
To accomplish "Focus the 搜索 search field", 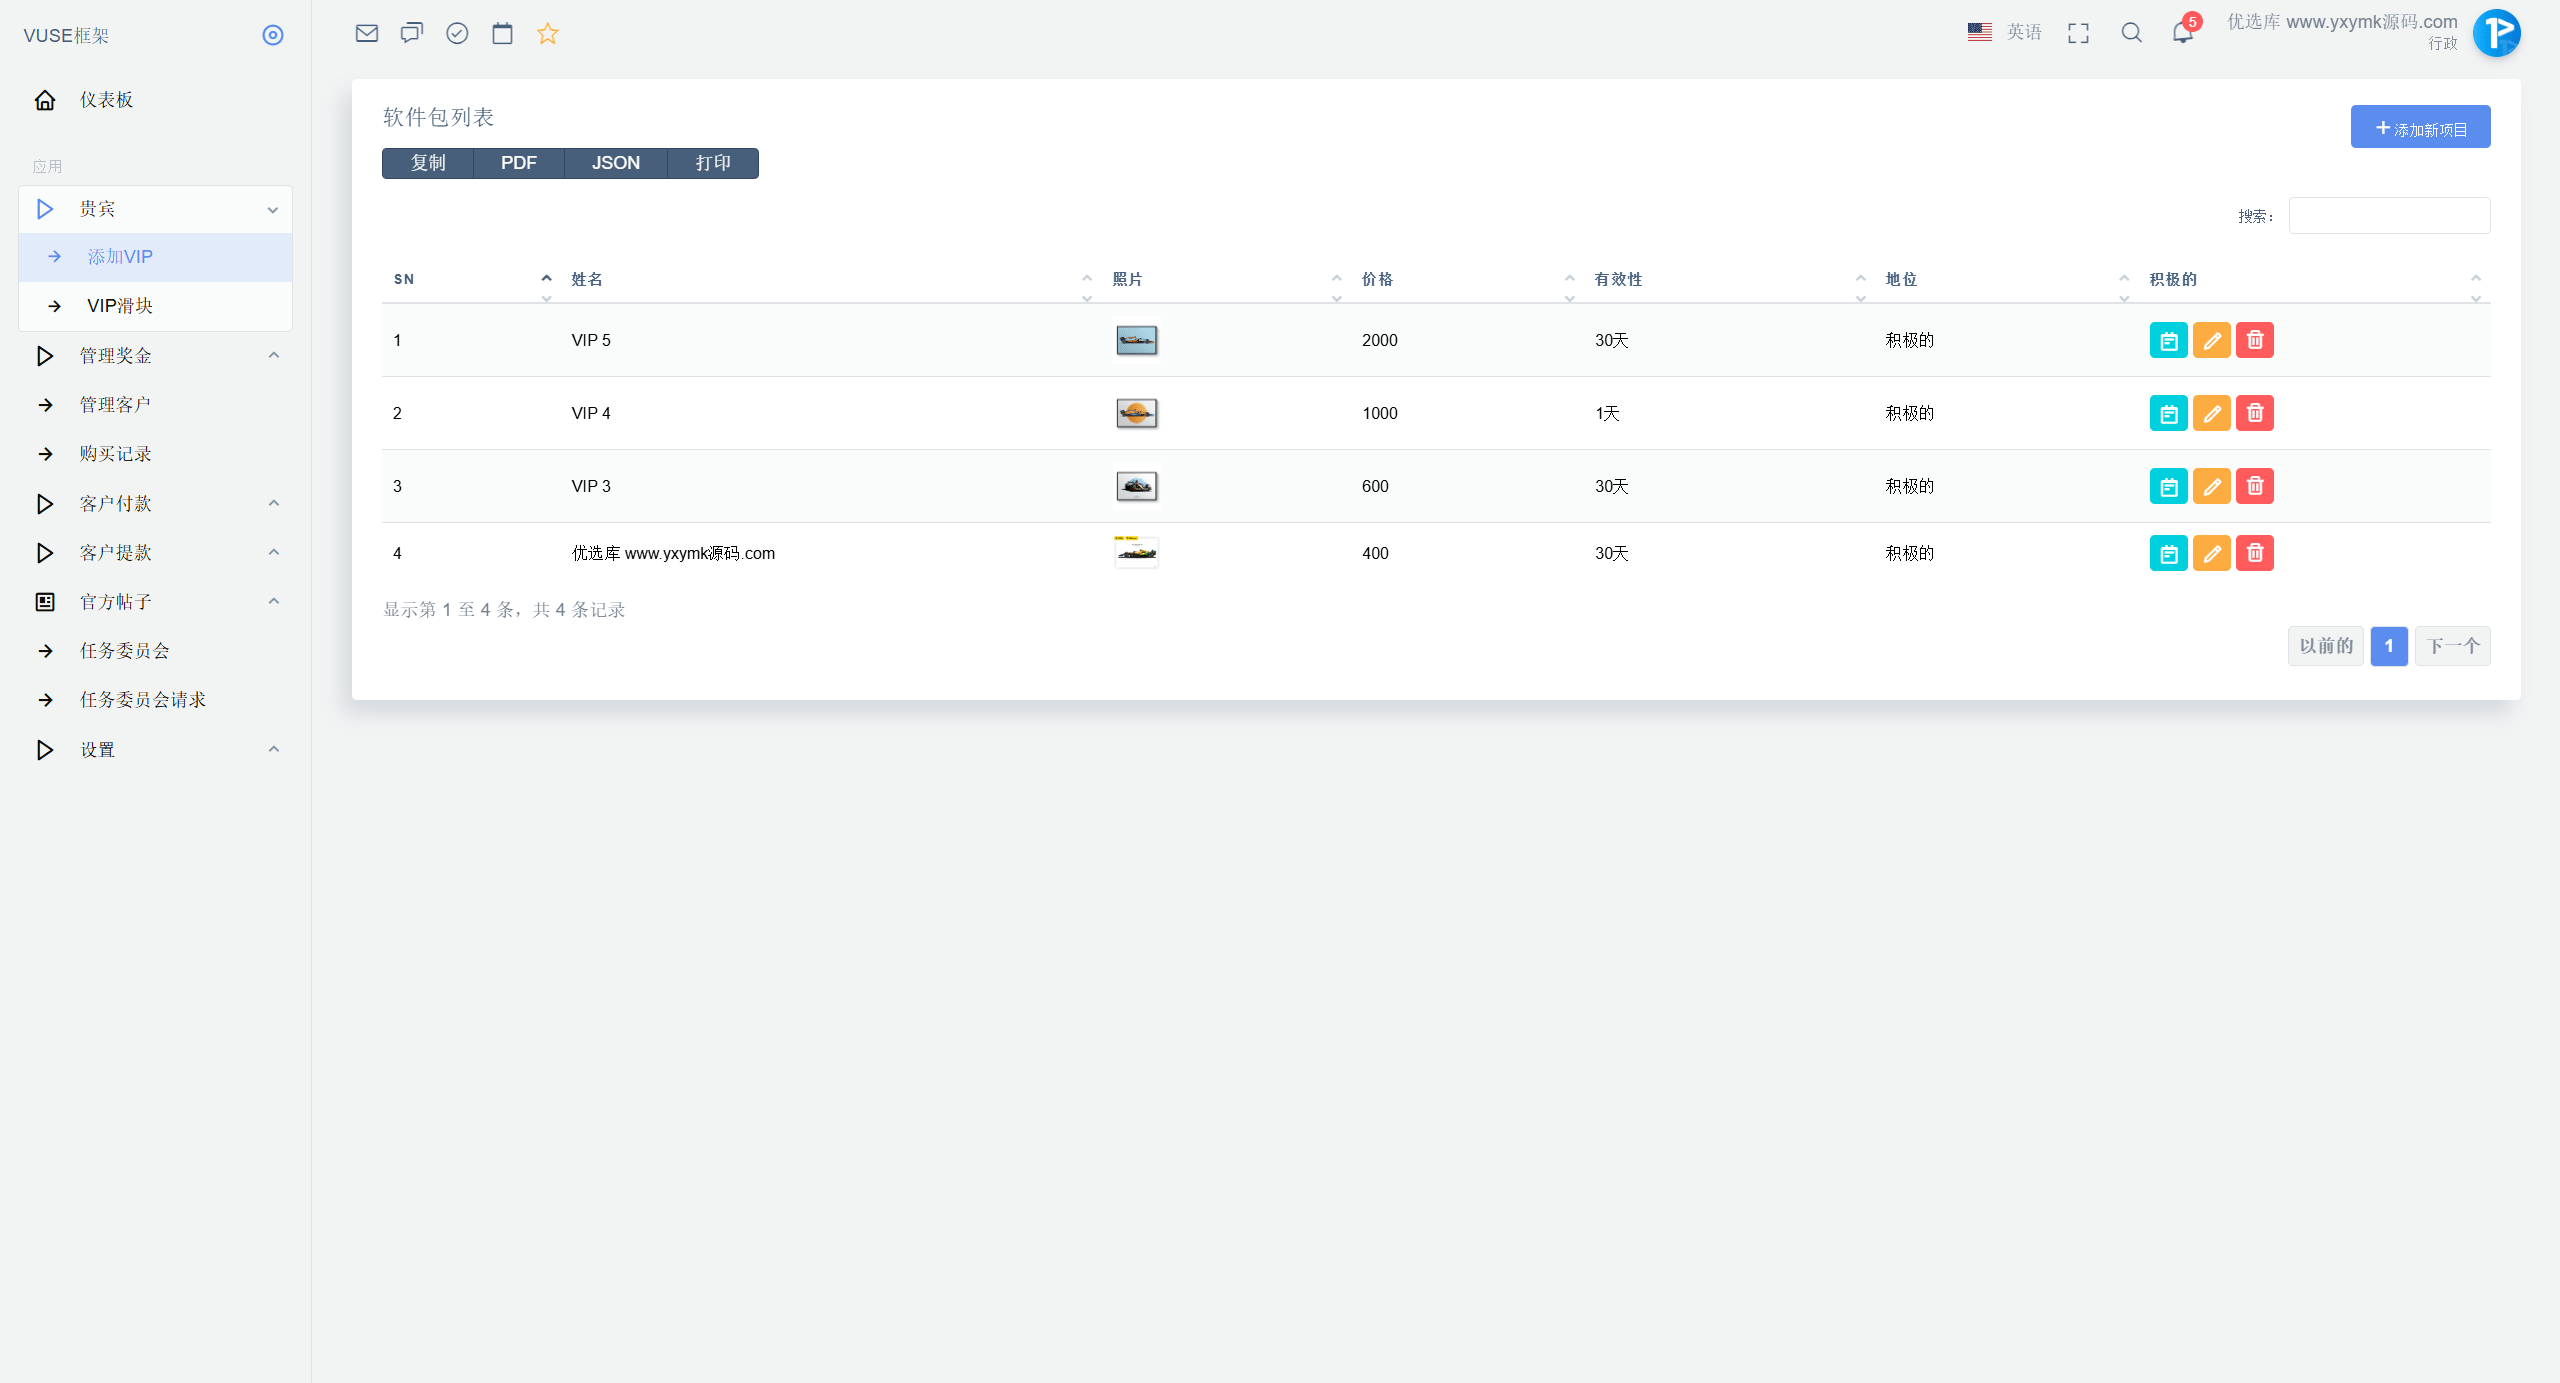I will pyautogui.click(x=2389, y=216).
